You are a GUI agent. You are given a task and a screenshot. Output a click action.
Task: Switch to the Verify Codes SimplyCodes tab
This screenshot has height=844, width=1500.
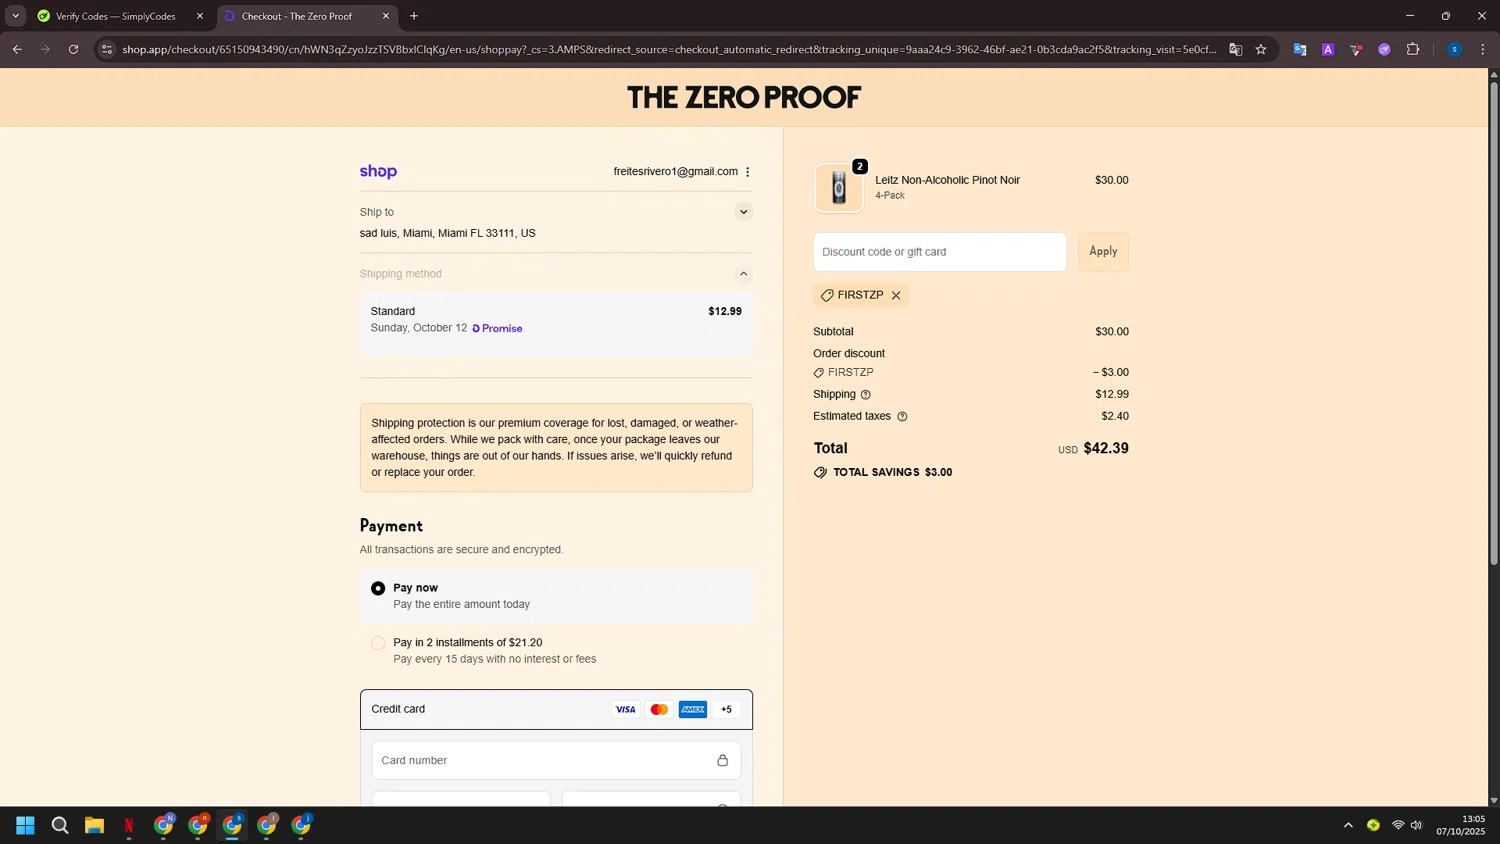(x=115, y=16)
